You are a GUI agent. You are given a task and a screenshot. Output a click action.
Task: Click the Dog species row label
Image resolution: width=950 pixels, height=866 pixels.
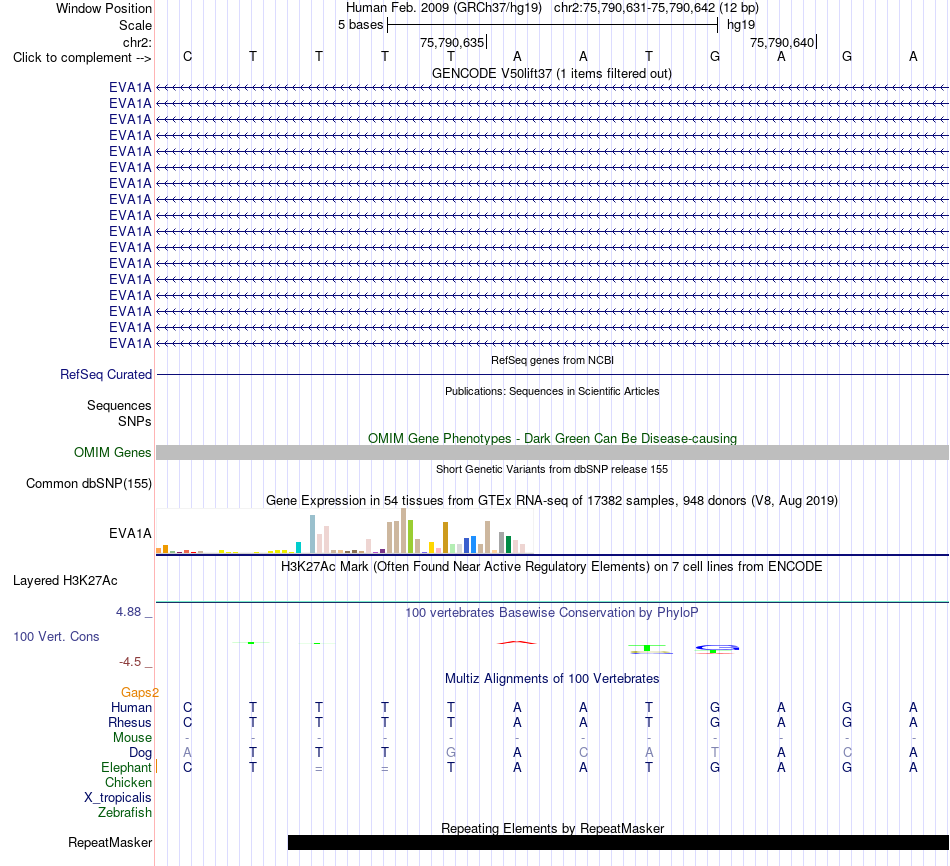click(x=140, y=753)
